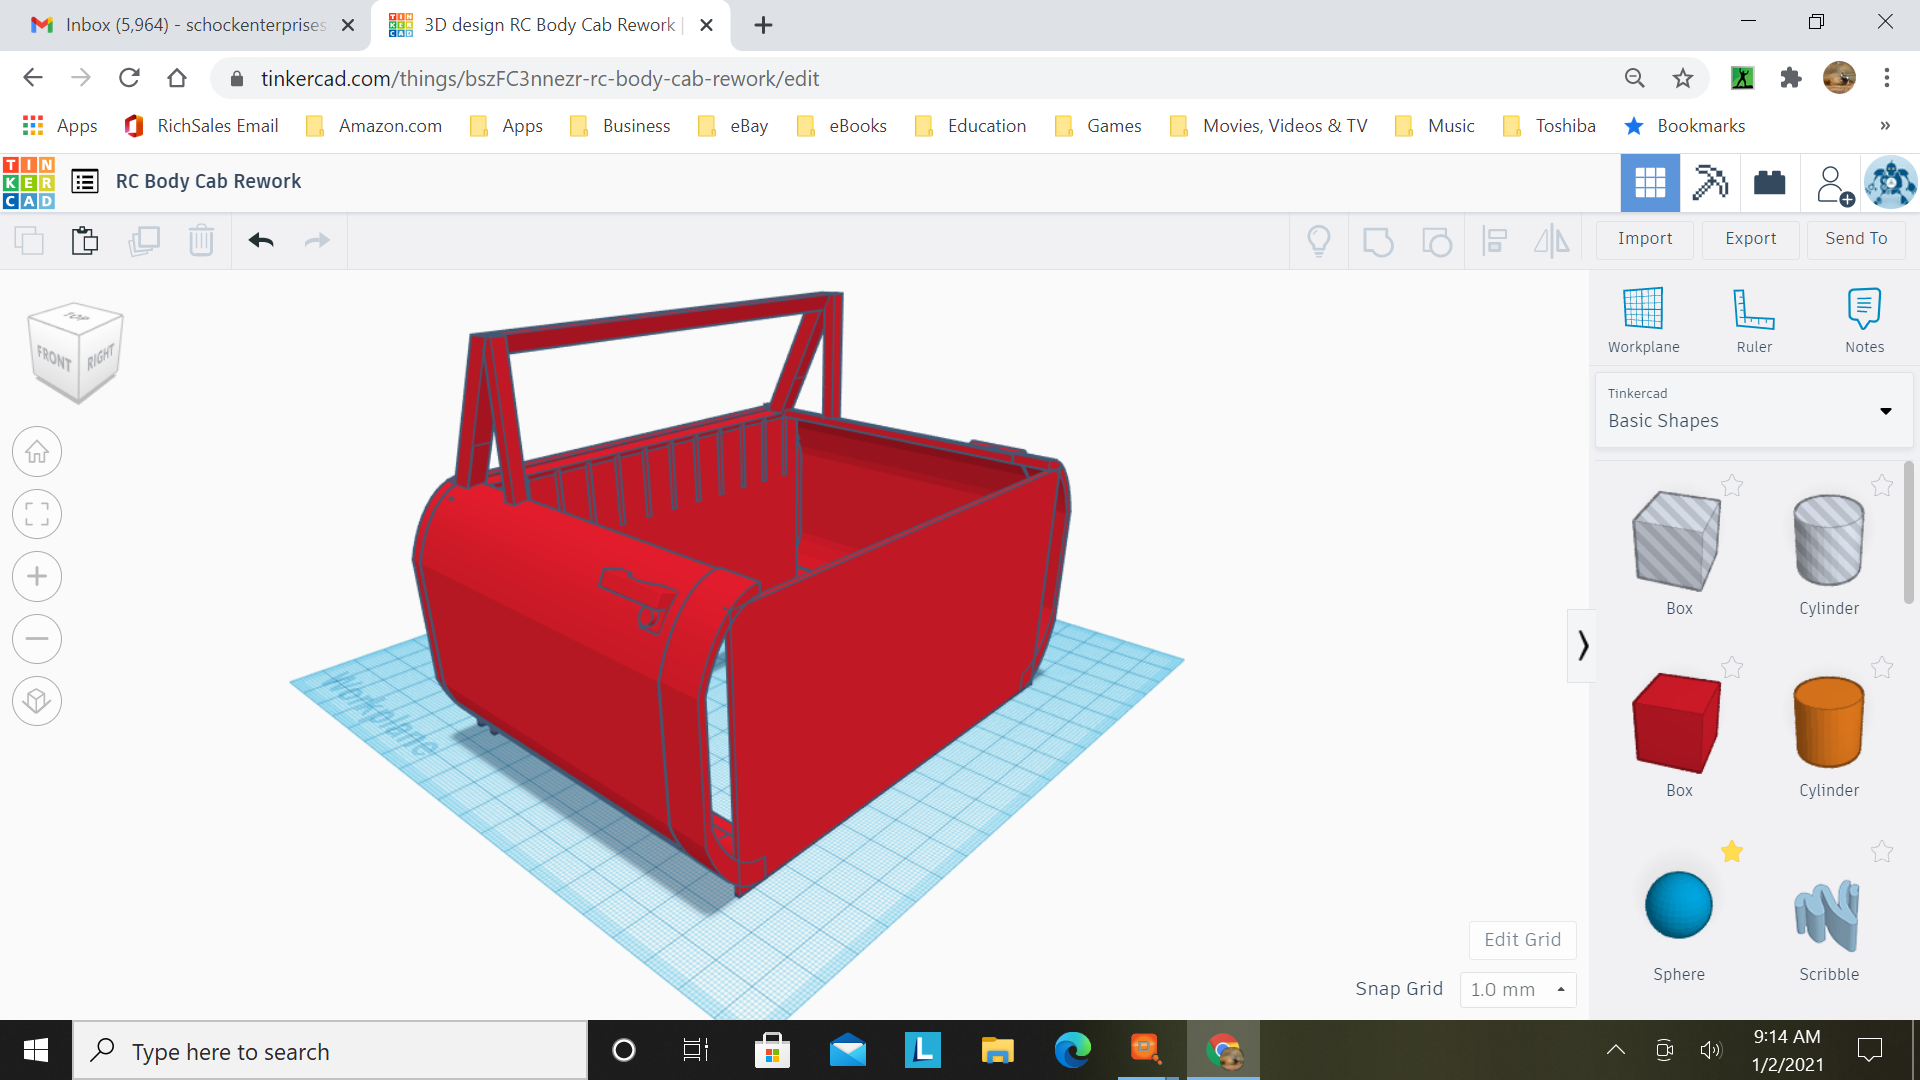Click the RC Body Cab Rework title

208,182
